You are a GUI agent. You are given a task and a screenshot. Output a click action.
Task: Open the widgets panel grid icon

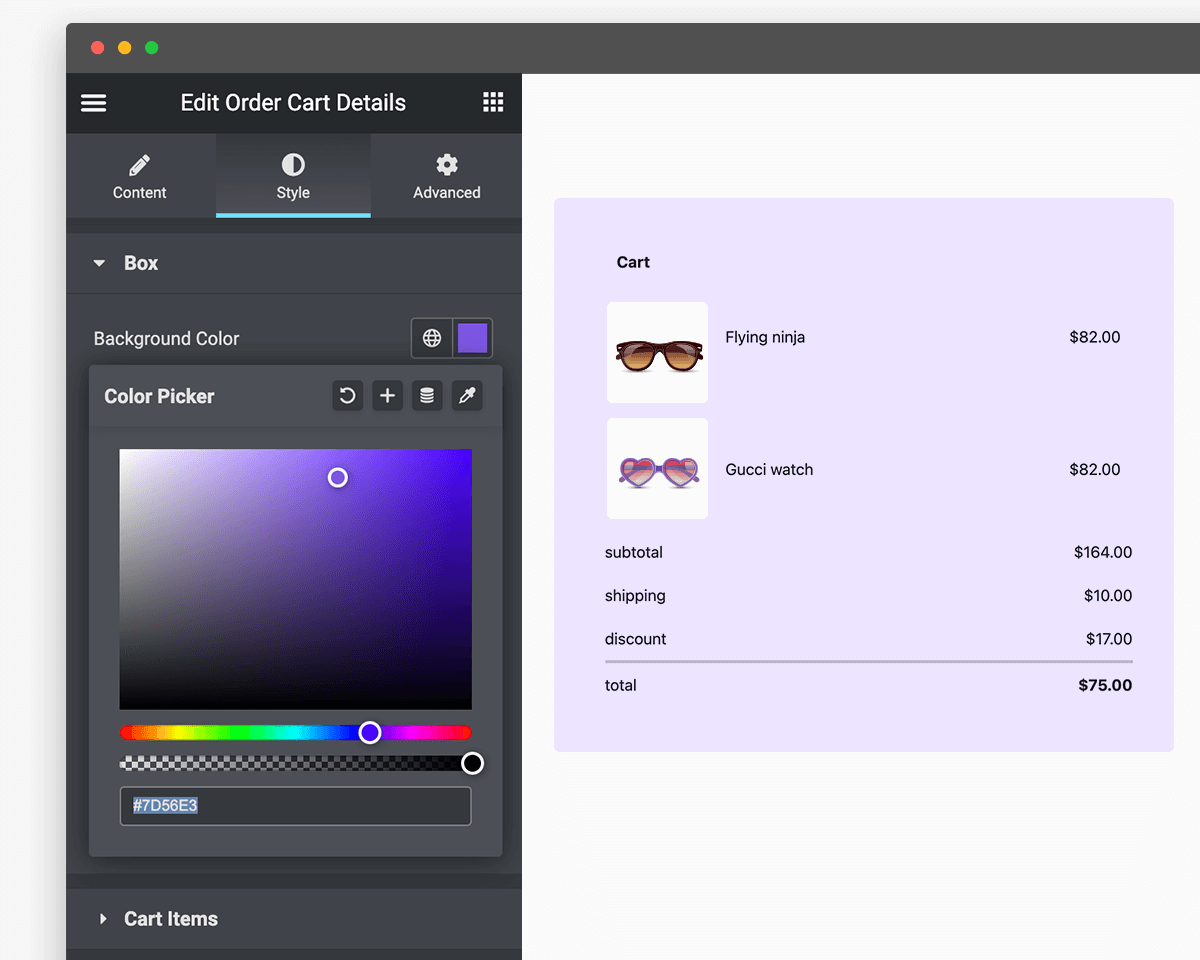(492, 102)
